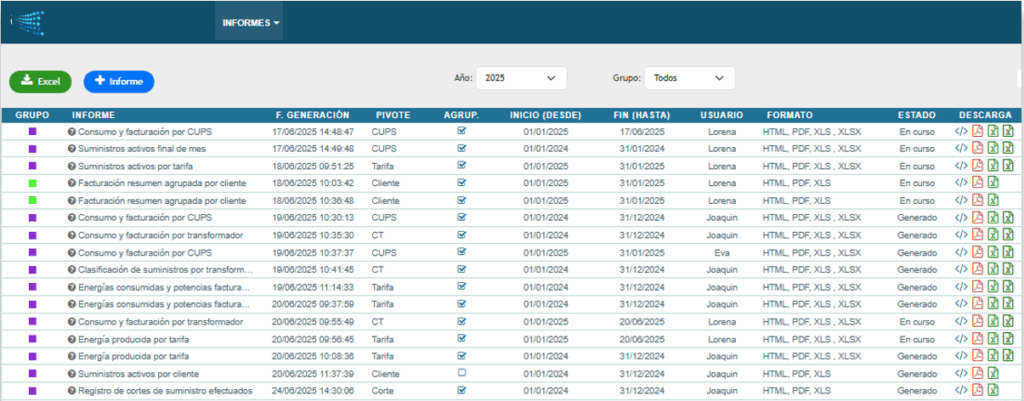Viewport: 1024px width, 401px height.
Task: Click the blue Informe button
Action: pos(119,81)
